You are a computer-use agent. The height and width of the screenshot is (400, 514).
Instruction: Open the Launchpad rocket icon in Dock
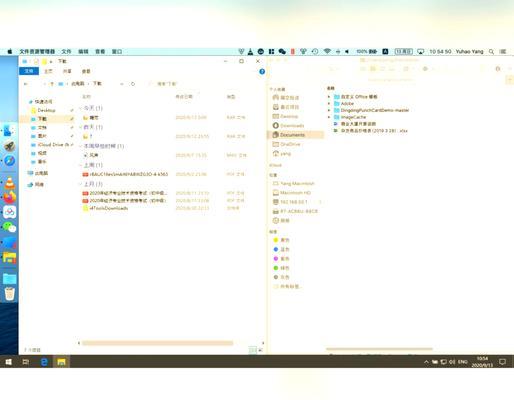click(x=9, y=146)
